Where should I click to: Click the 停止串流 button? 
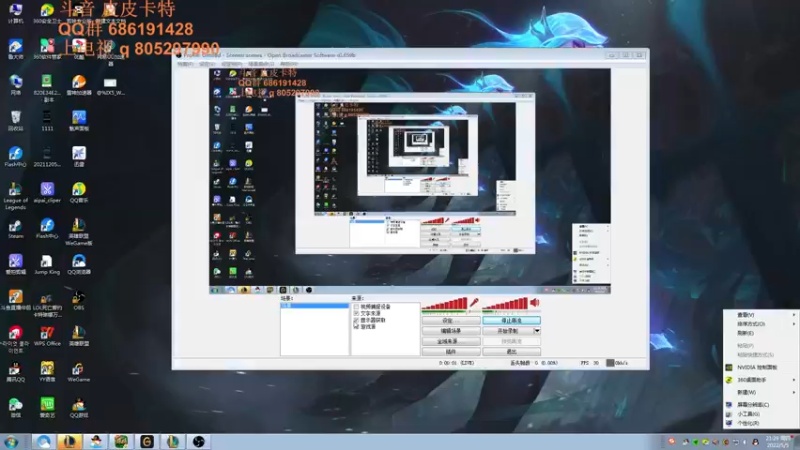pos(511,320)
